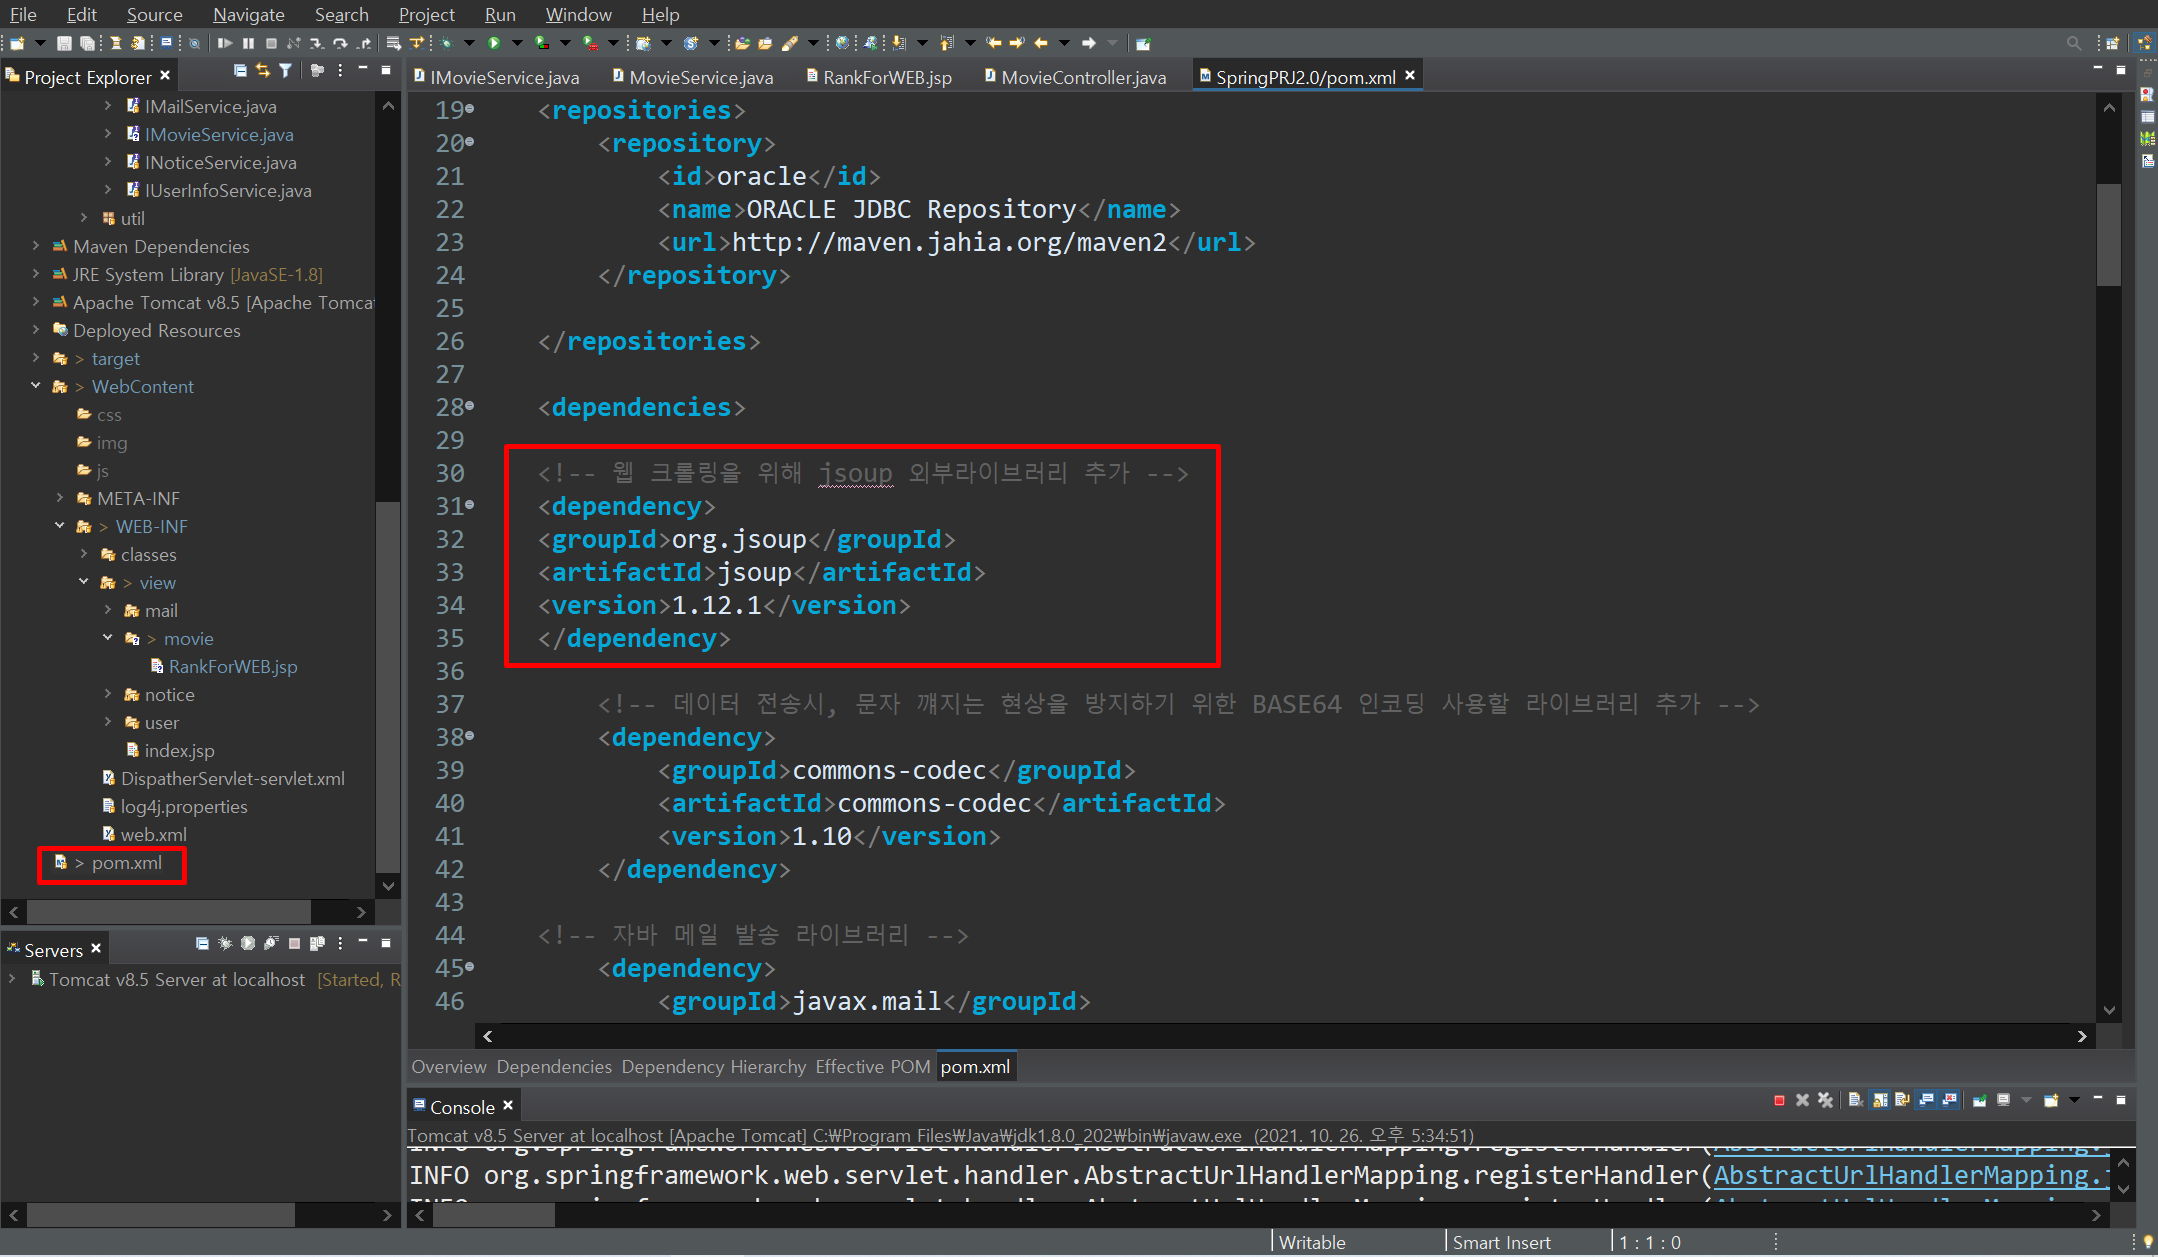Collapse all in Project Explorer toolbar

click(240, 70)
